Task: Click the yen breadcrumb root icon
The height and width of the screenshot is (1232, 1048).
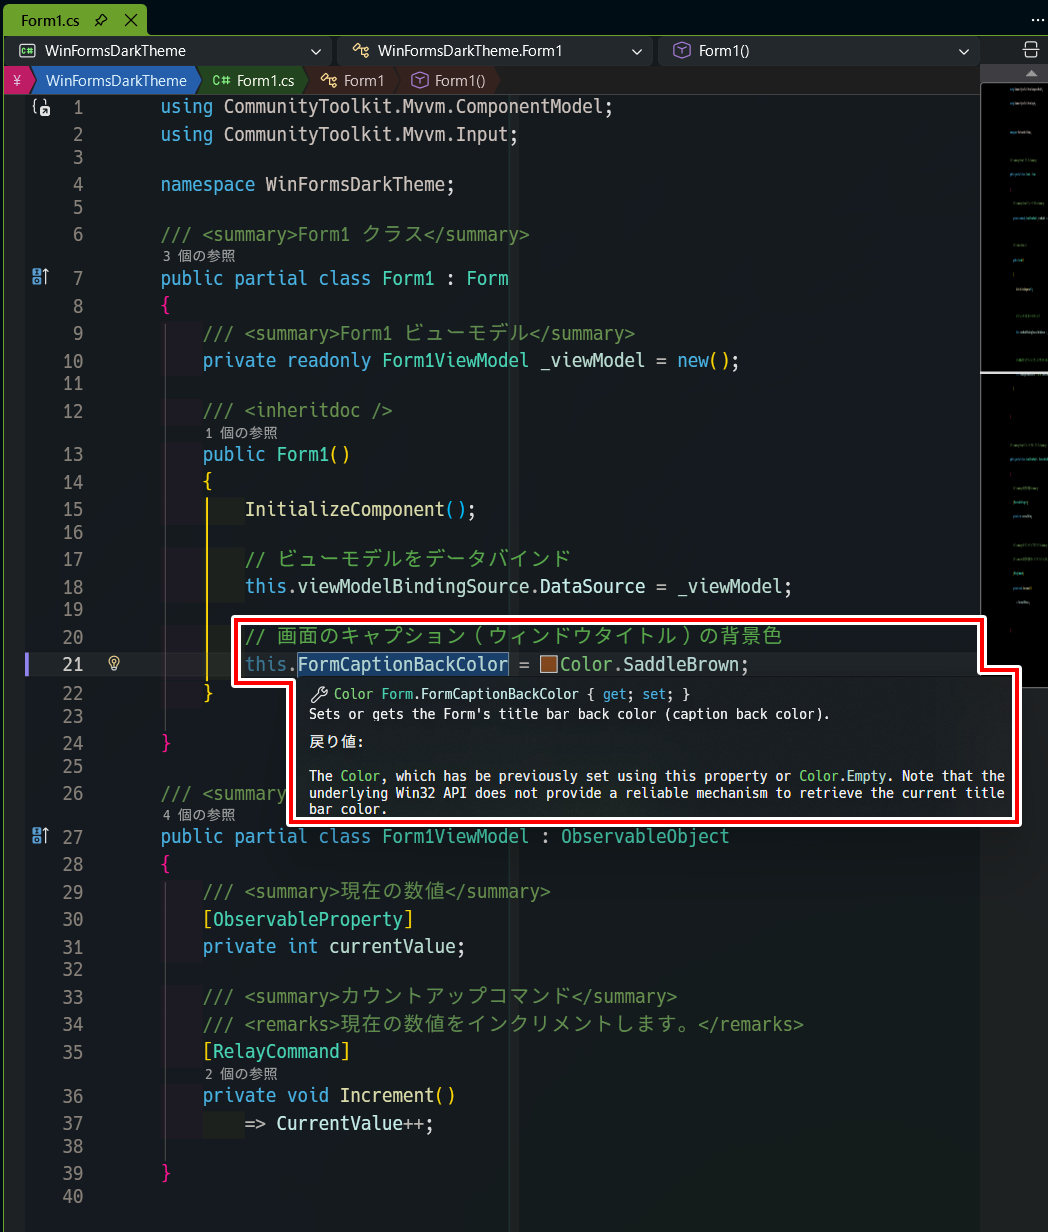Action: (16, 81)
